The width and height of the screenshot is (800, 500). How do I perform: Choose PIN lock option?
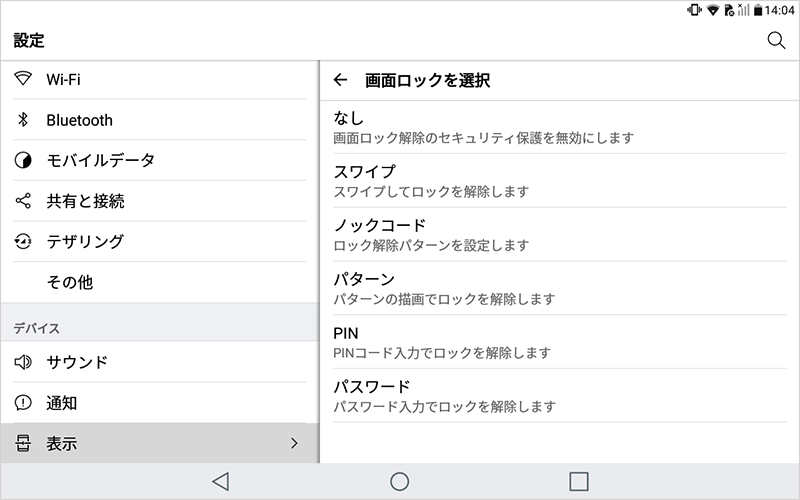click(560, 342)
